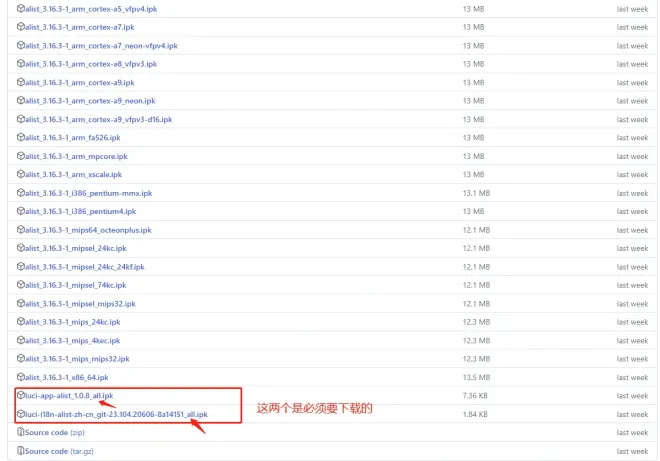This screenshot has height=461, width=660.
Task: Select alist_3.16.3-1_arm_cortex-a9_neon.ipk asset
Action: point(90,101)
